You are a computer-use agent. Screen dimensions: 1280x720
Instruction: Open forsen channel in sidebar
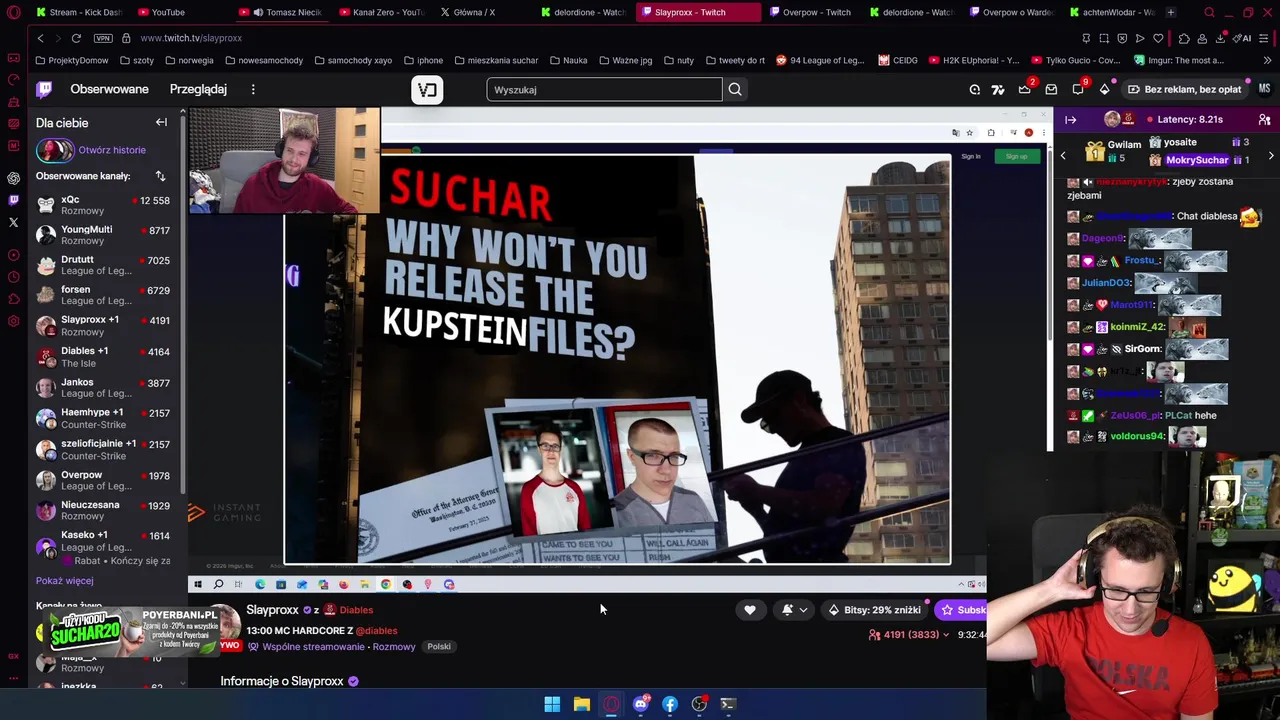103,295
